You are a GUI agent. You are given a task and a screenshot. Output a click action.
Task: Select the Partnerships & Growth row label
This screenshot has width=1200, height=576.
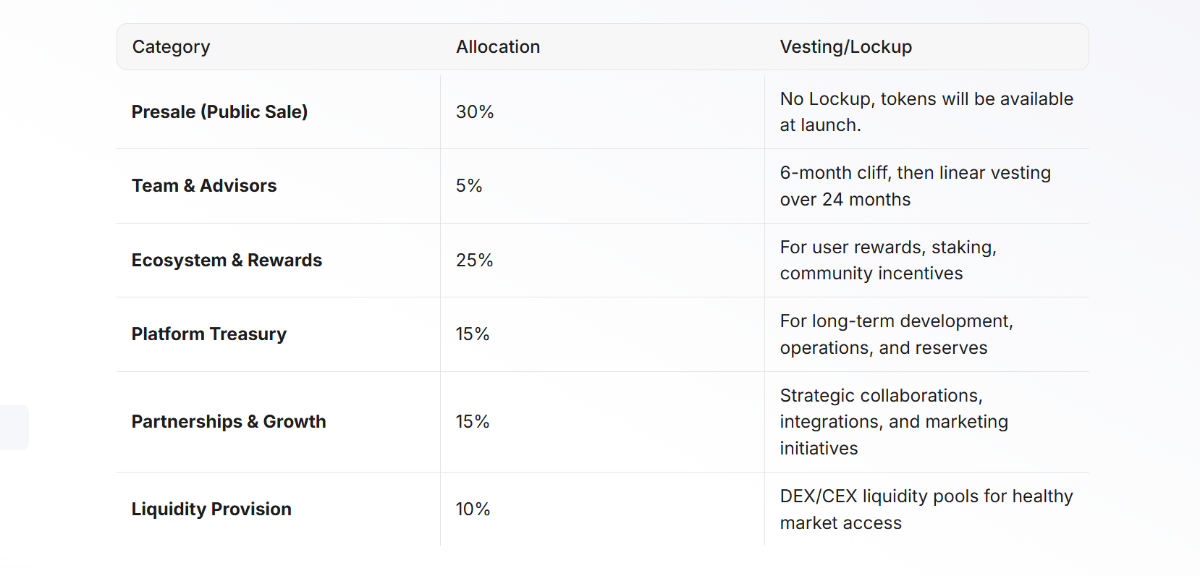click(228, 422)
